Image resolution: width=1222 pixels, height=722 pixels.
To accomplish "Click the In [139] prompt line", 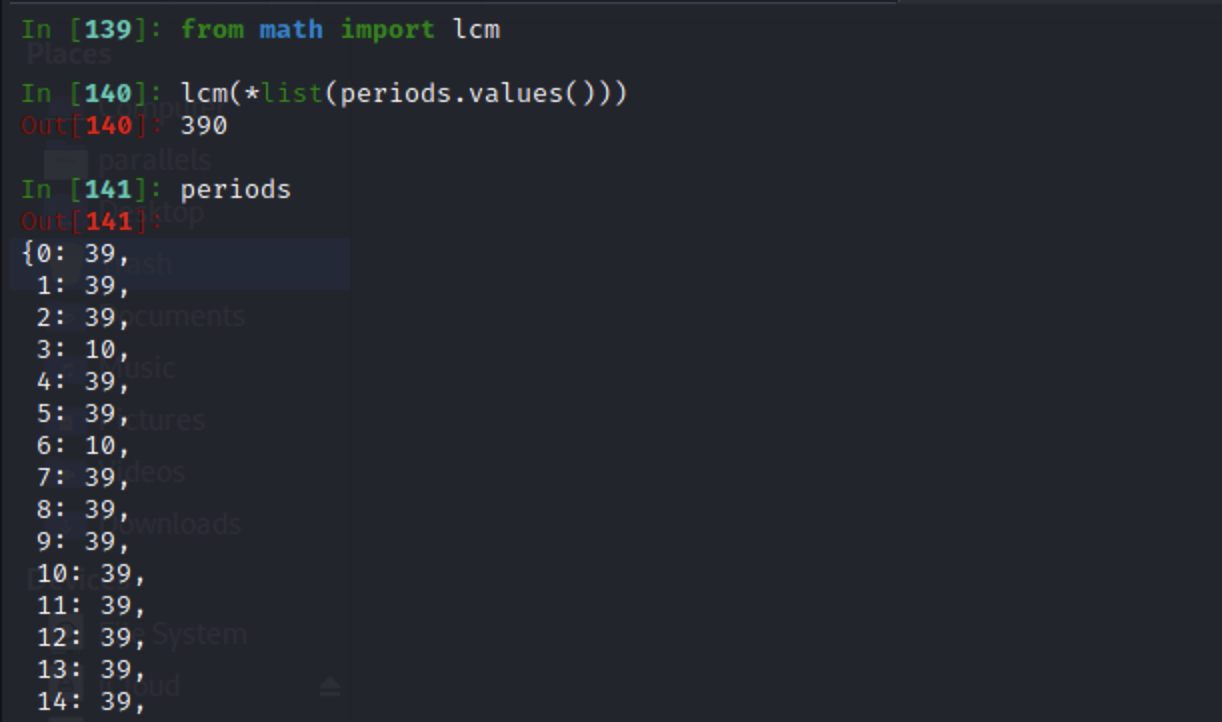I will [x=260, y=29].
